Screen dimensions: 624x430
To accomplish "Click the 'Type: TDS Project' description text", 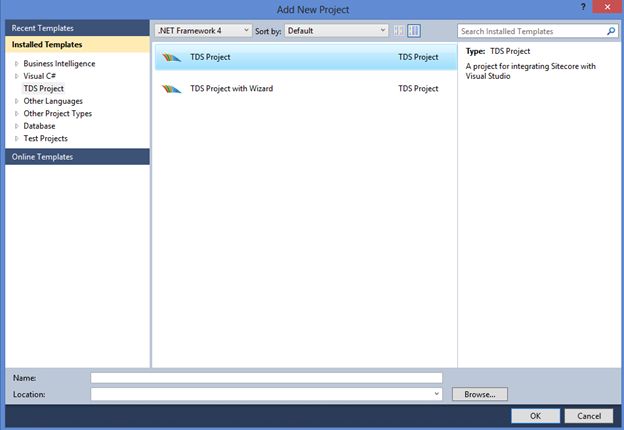I will coord(497,51).
